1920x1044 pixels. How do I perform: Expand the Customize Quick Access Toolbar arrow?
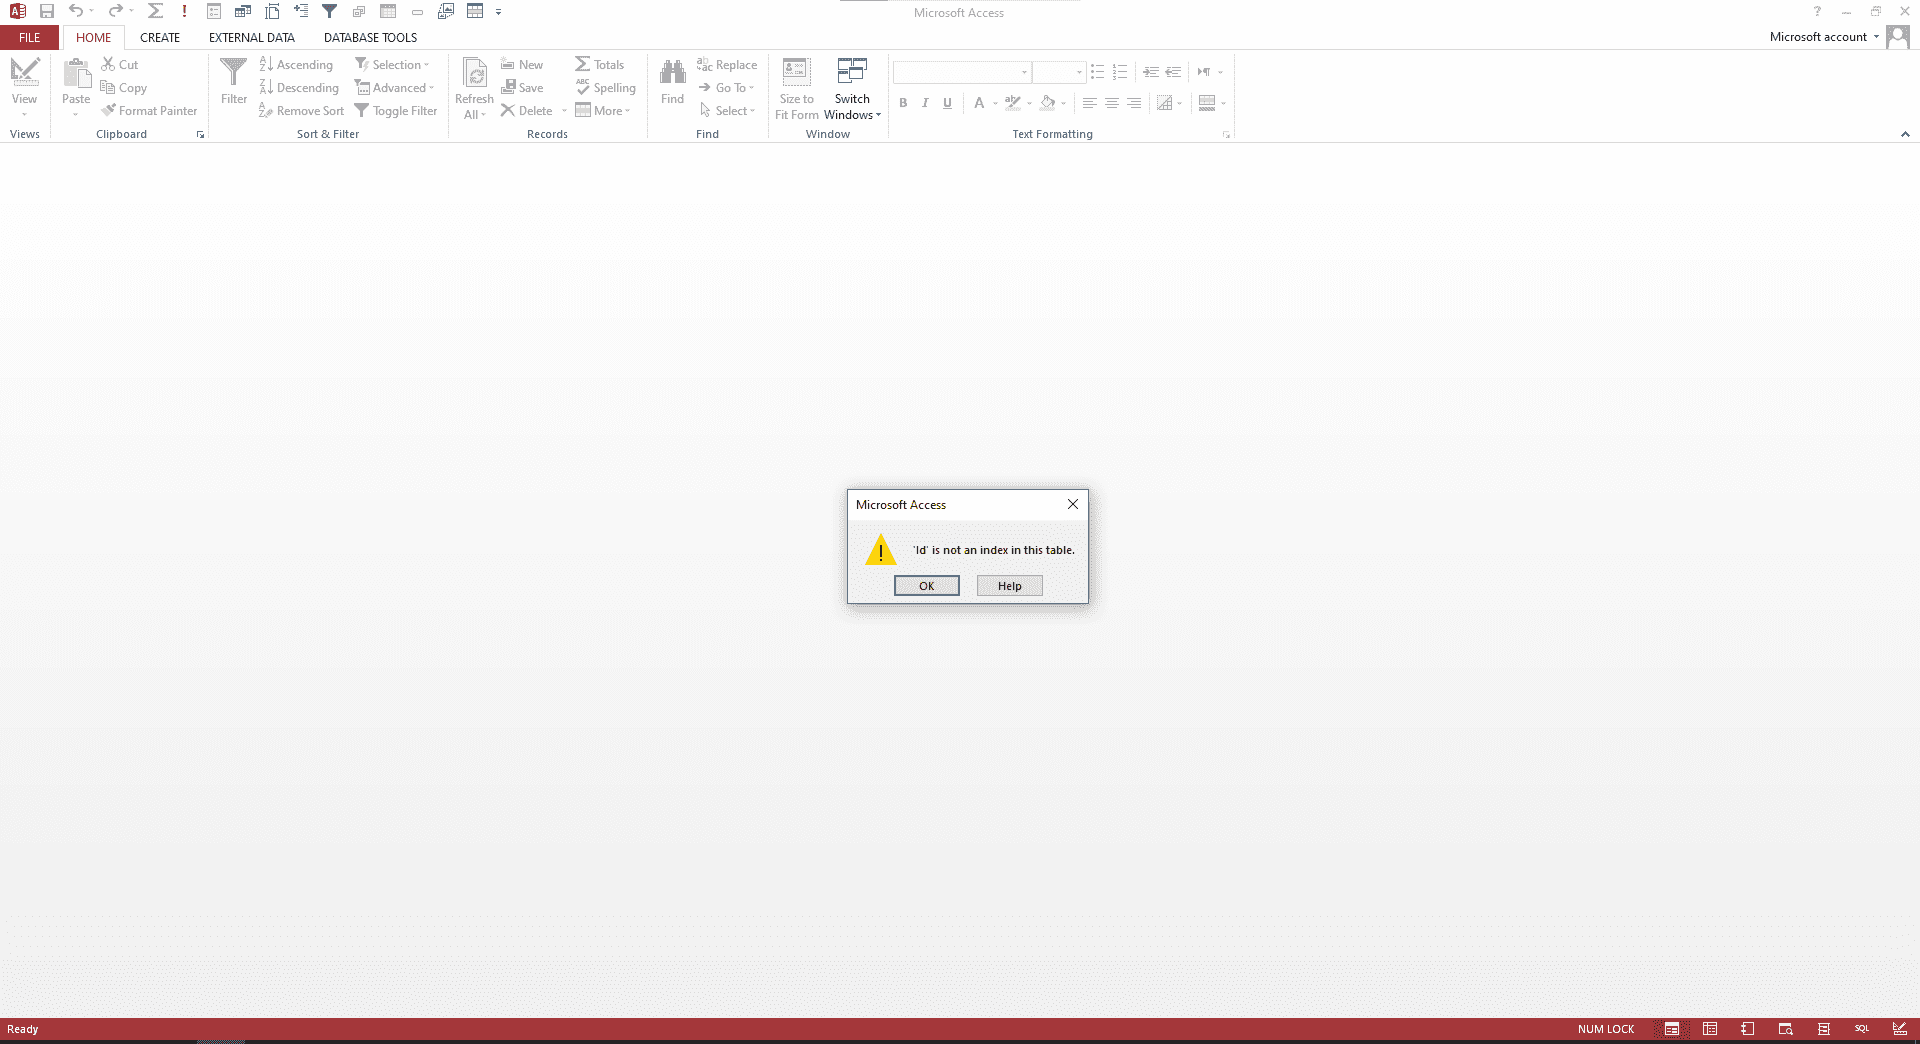(x=498, y=12)
